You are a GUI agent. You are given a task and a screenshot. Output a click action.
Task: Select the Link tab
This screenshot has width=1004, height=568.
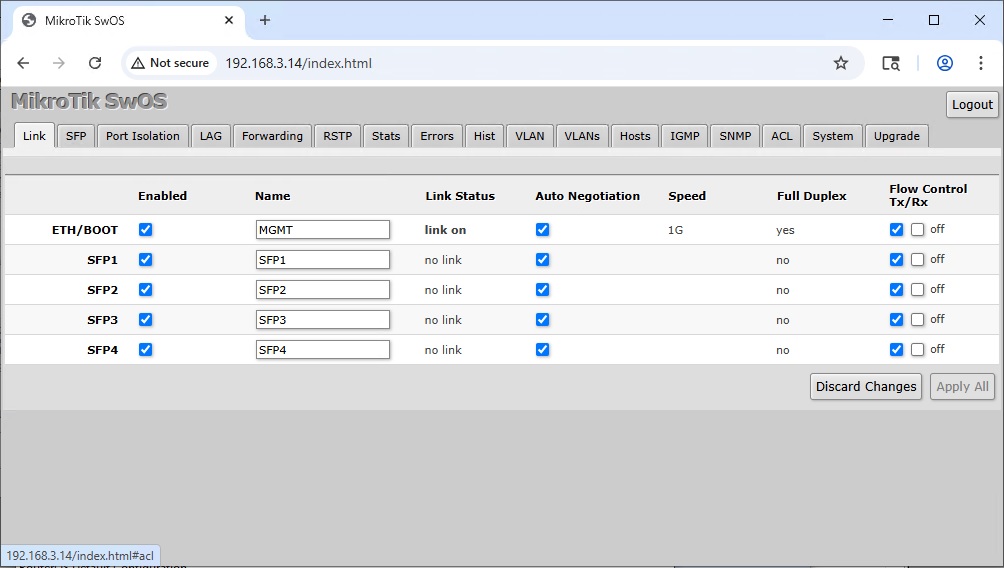point(34,136)
